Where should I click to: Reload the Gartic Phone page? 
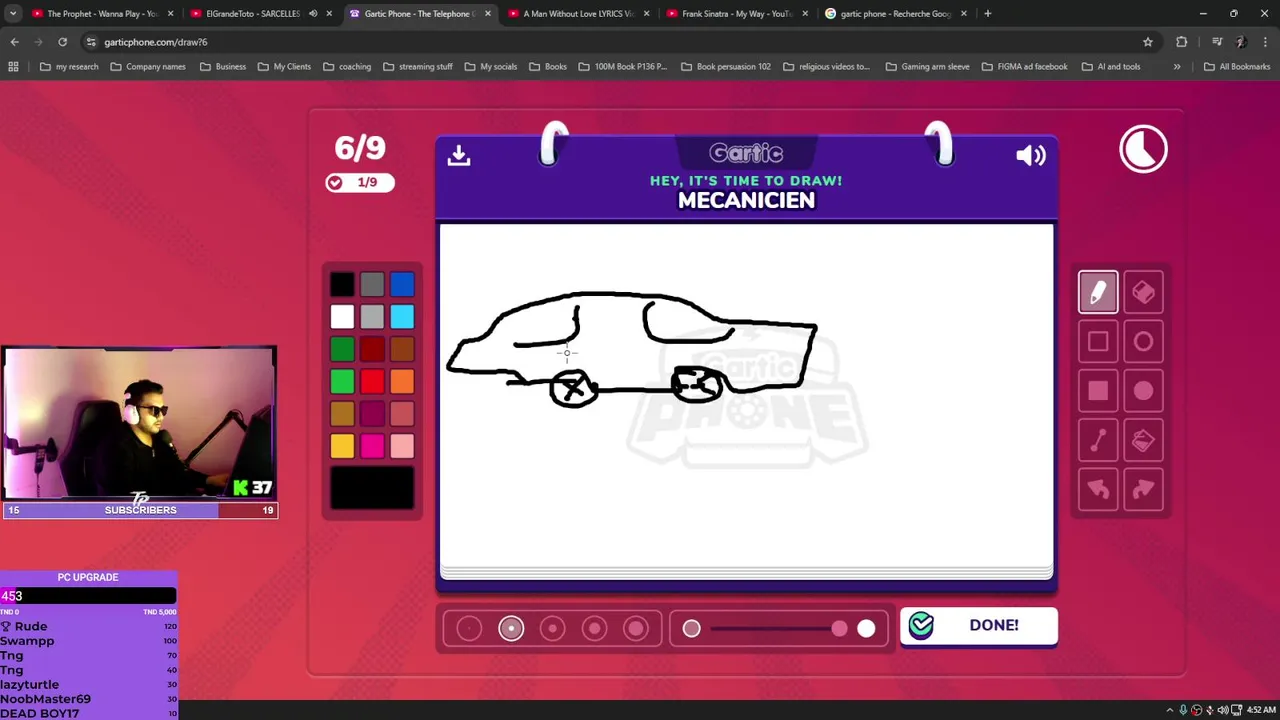pyautogui.click(x=62, y=42)
